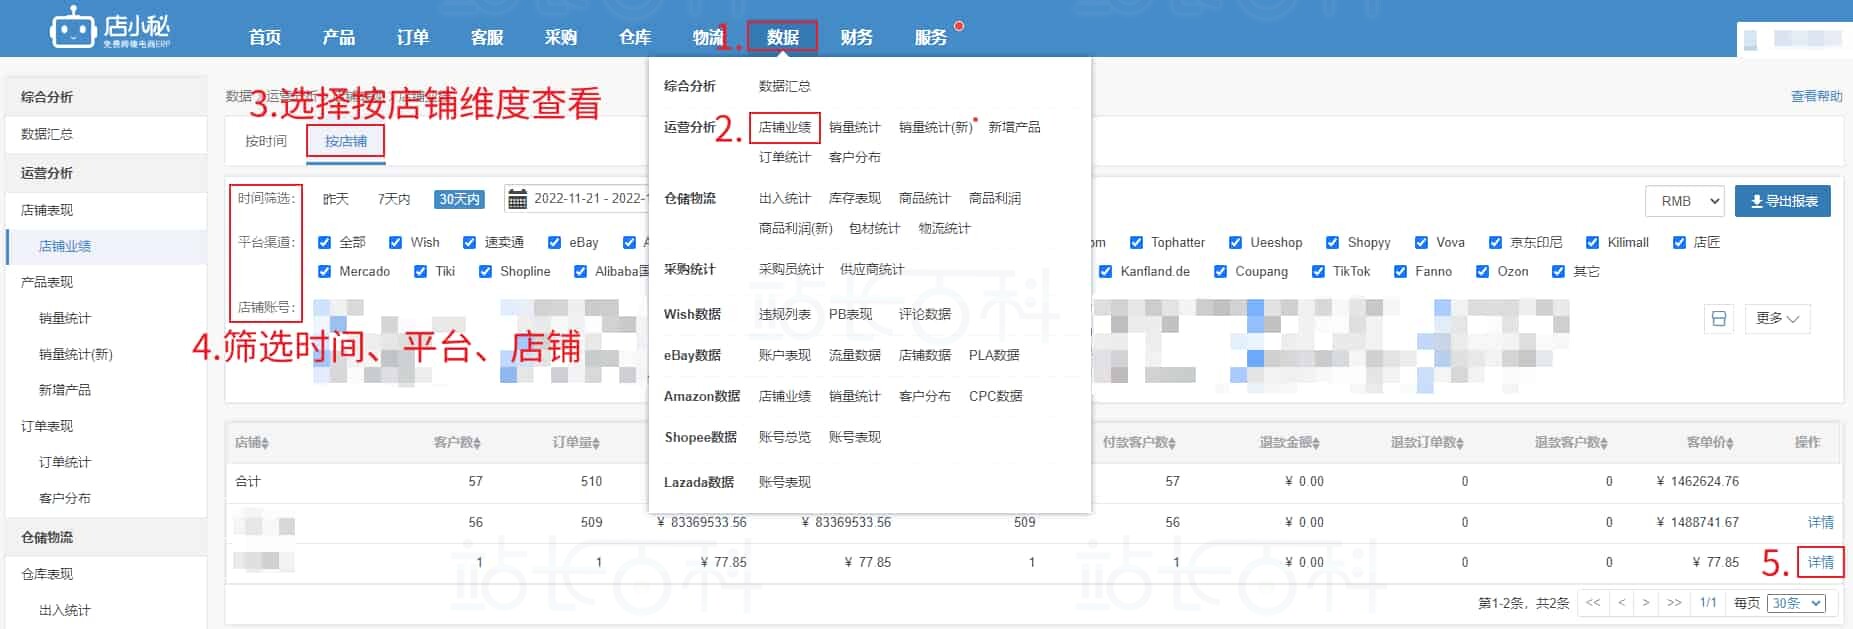The image size is (1853, 629).
Task: Open the RMB currency dropdown
Action: (x=1685, y=201)
